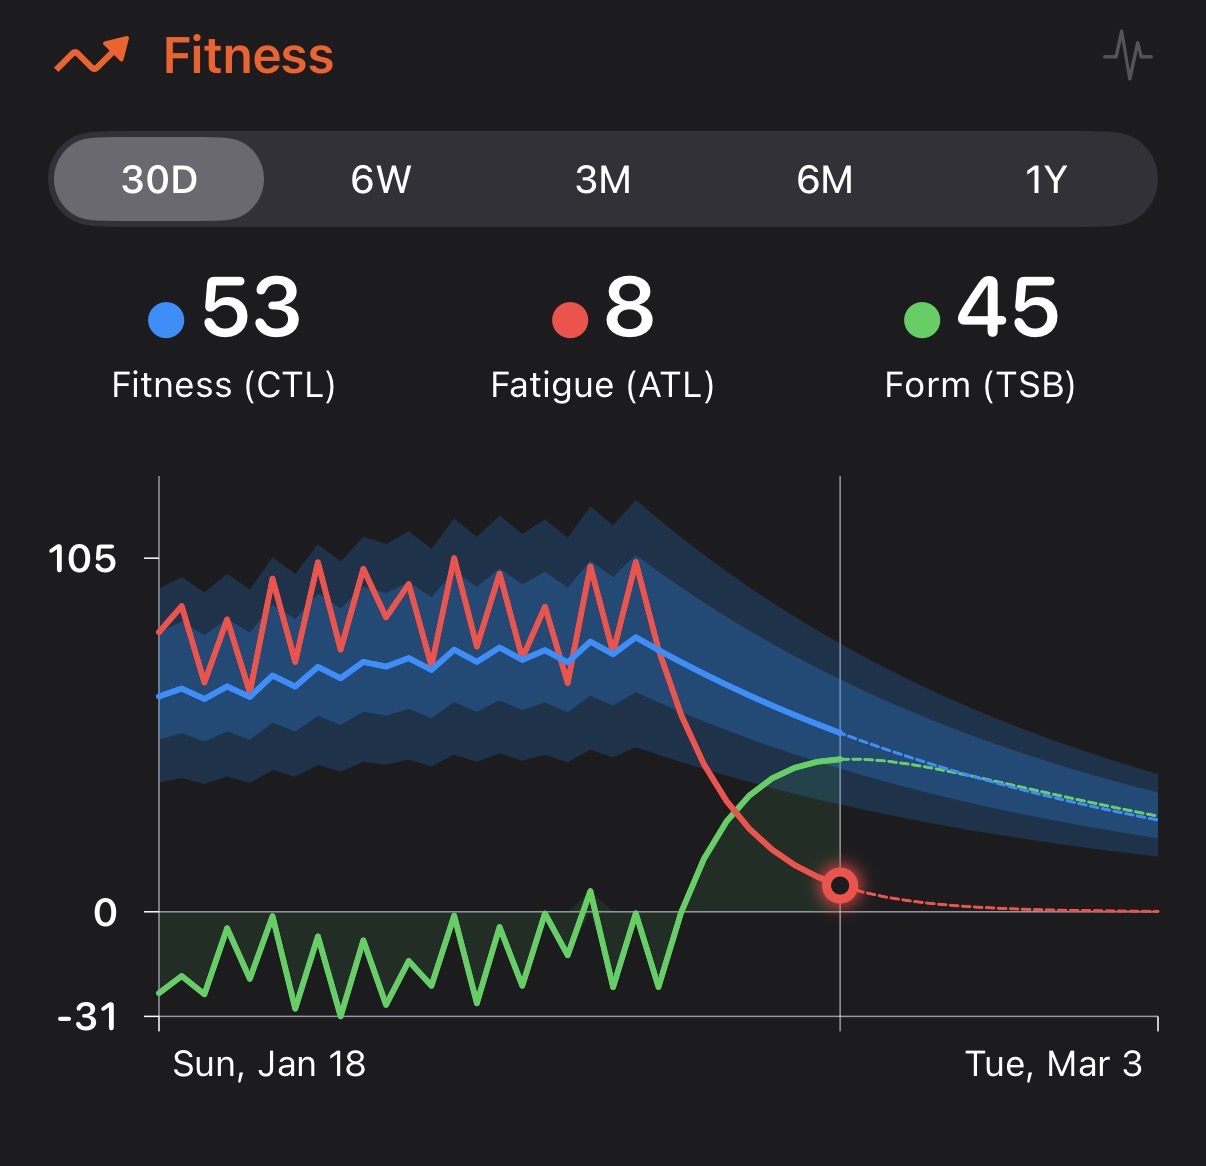
Task: Select the 6M time range tab
Action: [x=824, y=180]
